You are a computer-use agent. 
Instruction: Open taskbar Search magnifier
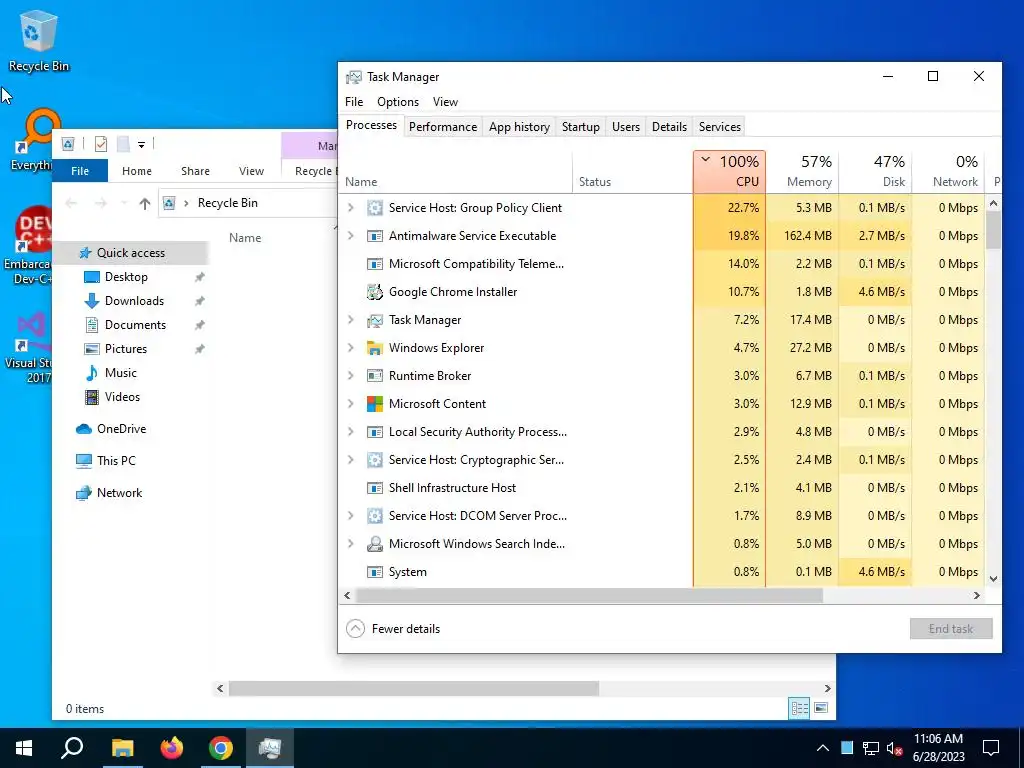click(72, 748)
